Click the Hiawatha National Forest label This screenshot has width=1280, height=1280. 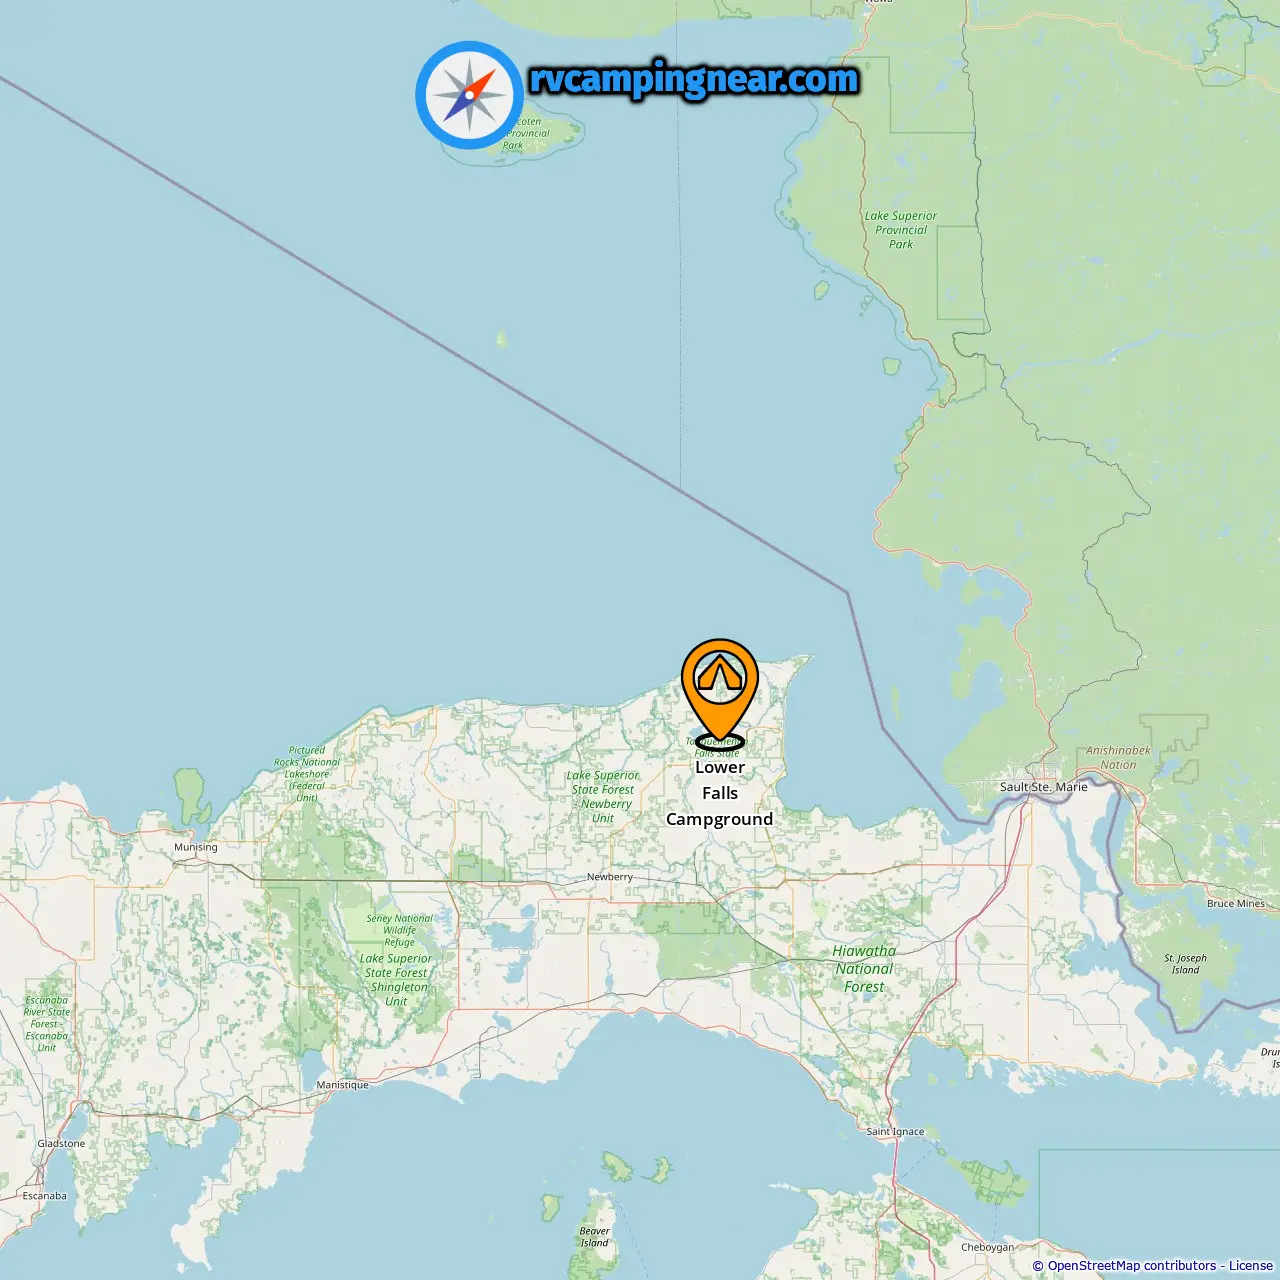pos(864,969)
